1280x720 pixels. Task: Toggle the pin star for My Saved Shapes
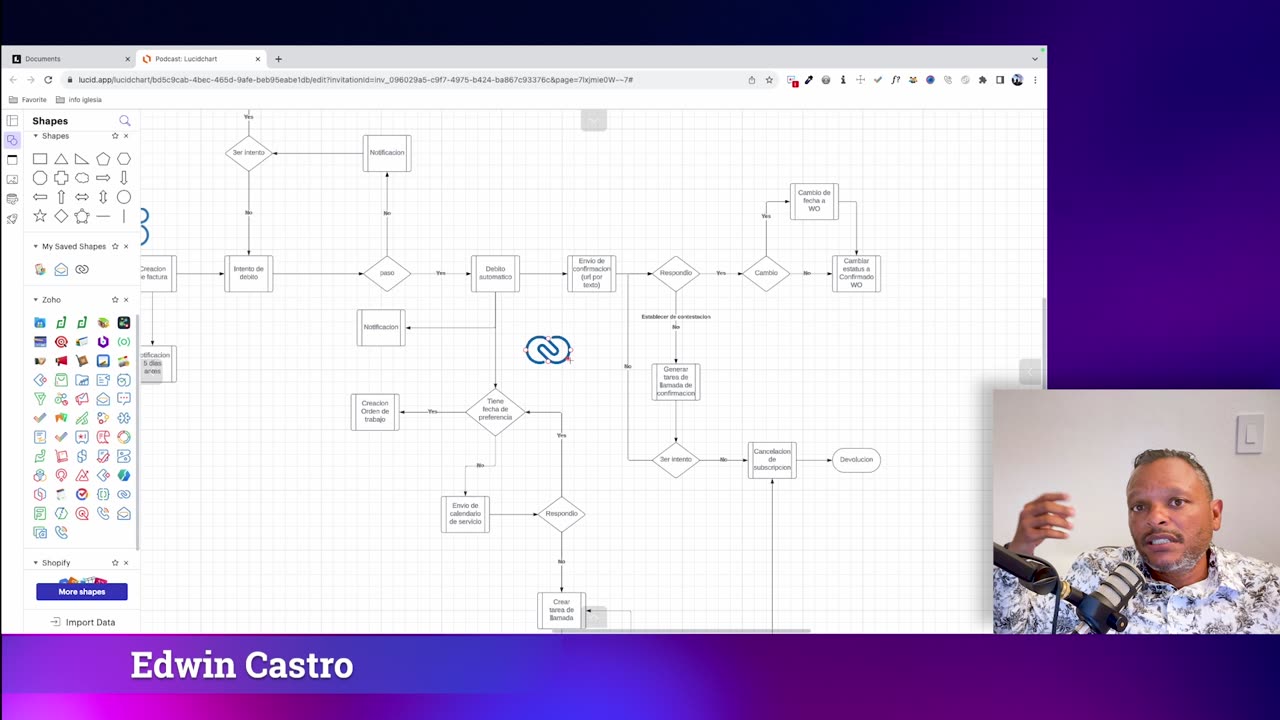pos(115,246)
